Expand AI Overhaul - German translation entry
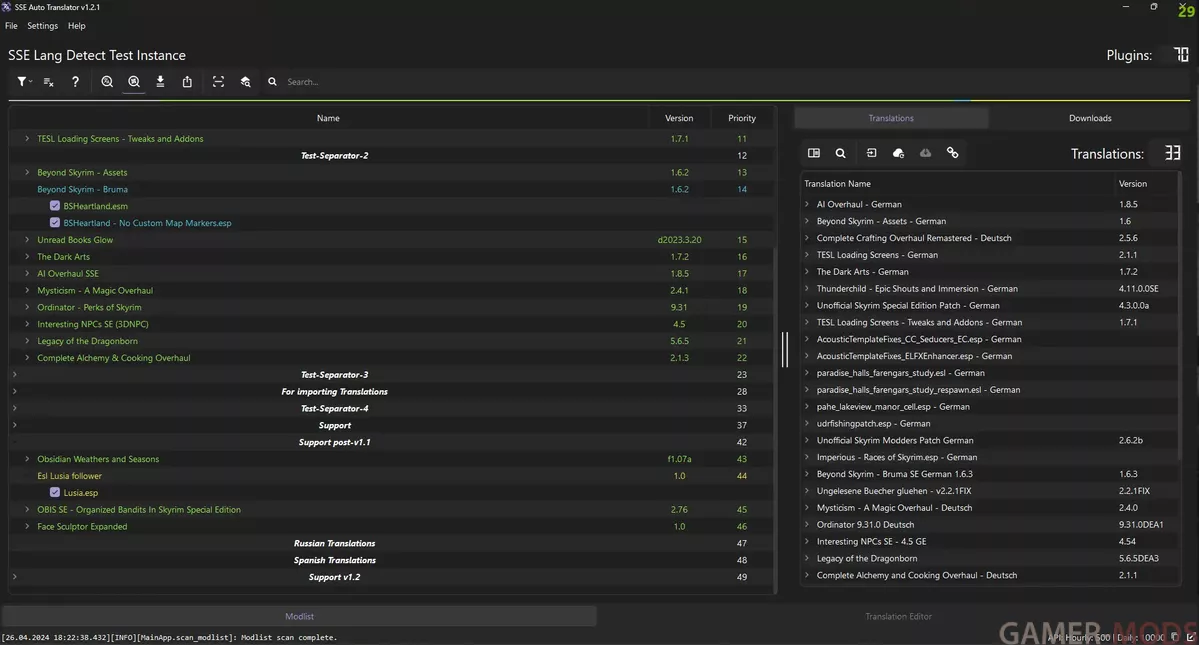 (x=807, y=204)
